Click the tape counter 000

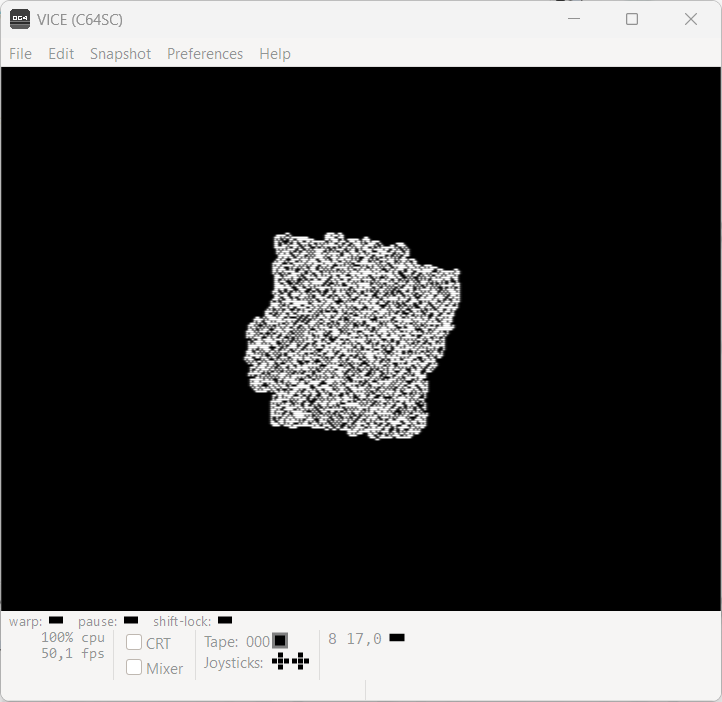coord(258,641)
